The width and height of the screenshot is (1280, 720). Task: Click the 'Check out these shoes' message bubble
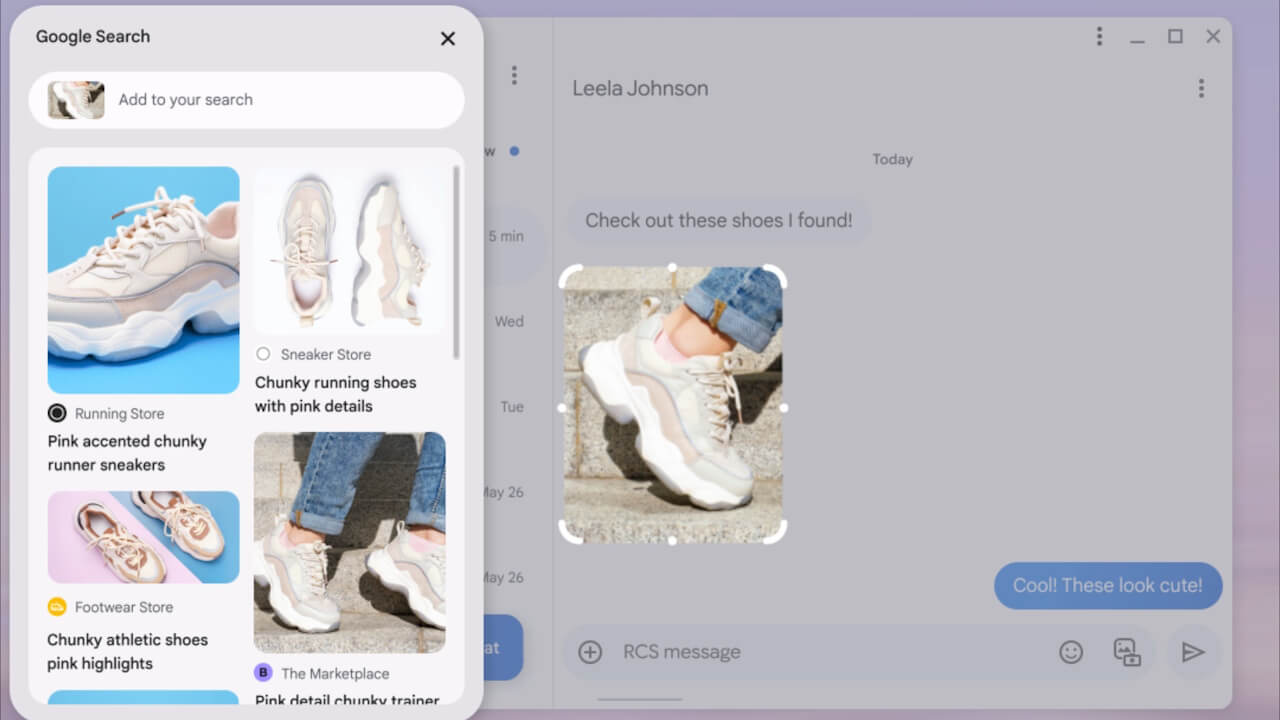719,220
